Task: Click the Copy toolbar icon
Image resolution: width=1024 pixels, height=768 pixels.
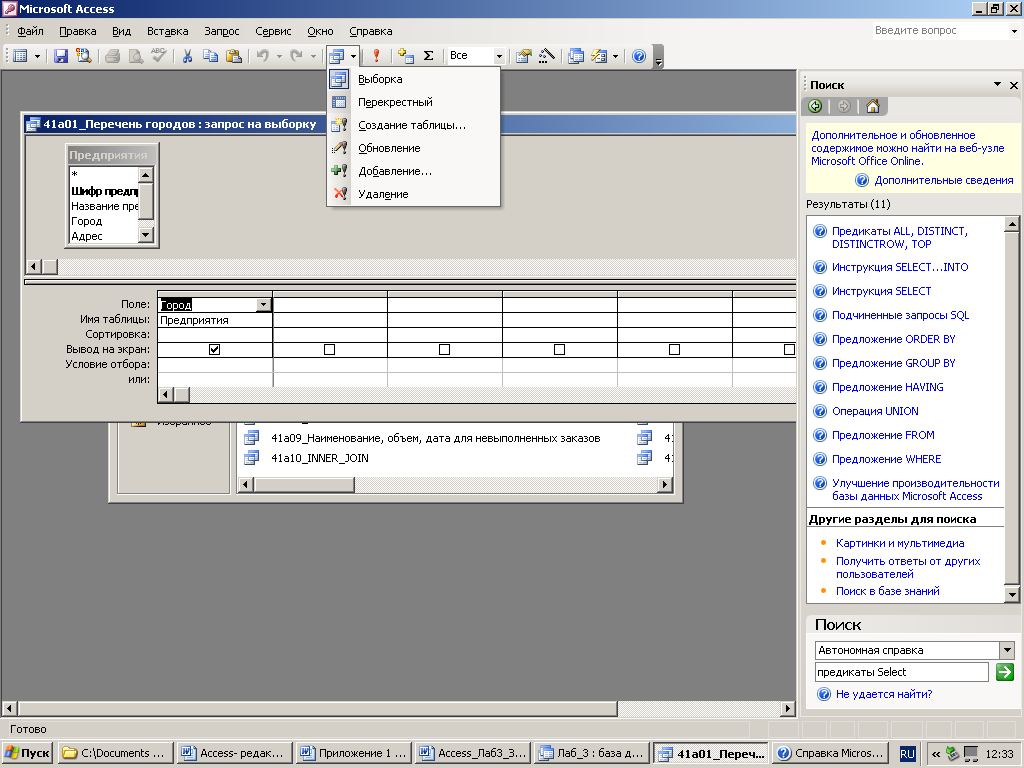Action: pyautogui.click(x=210, y=56)
